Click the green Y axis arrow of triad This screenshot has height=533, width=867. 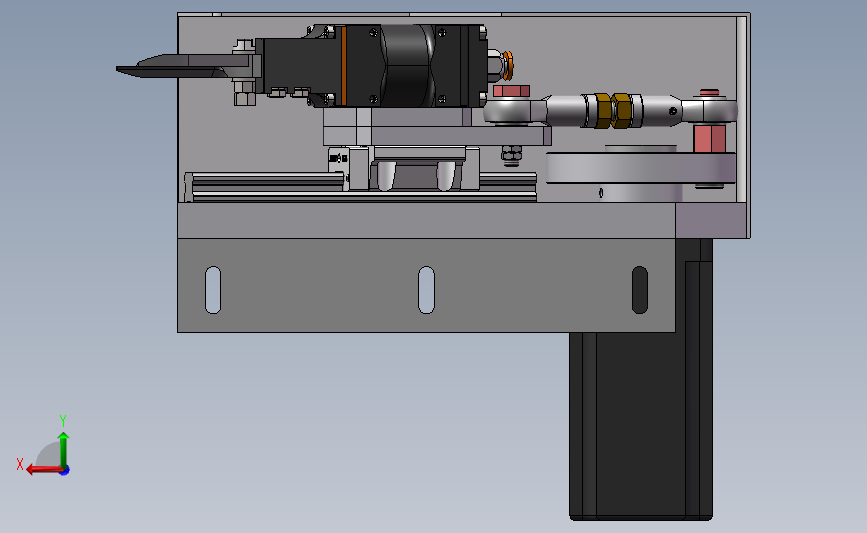point(64,450)
